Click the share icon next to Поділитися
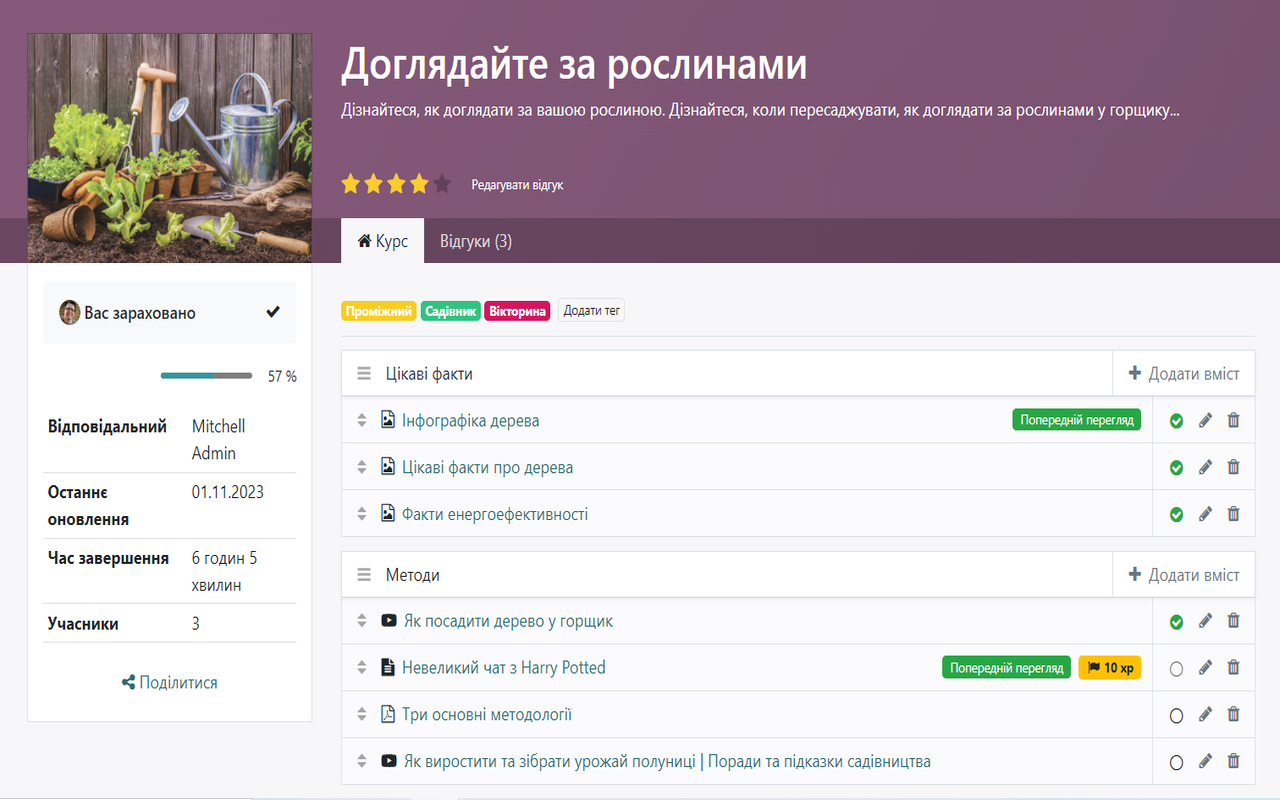The height and width of the screenshot is (800, 1280). (128, 683)
